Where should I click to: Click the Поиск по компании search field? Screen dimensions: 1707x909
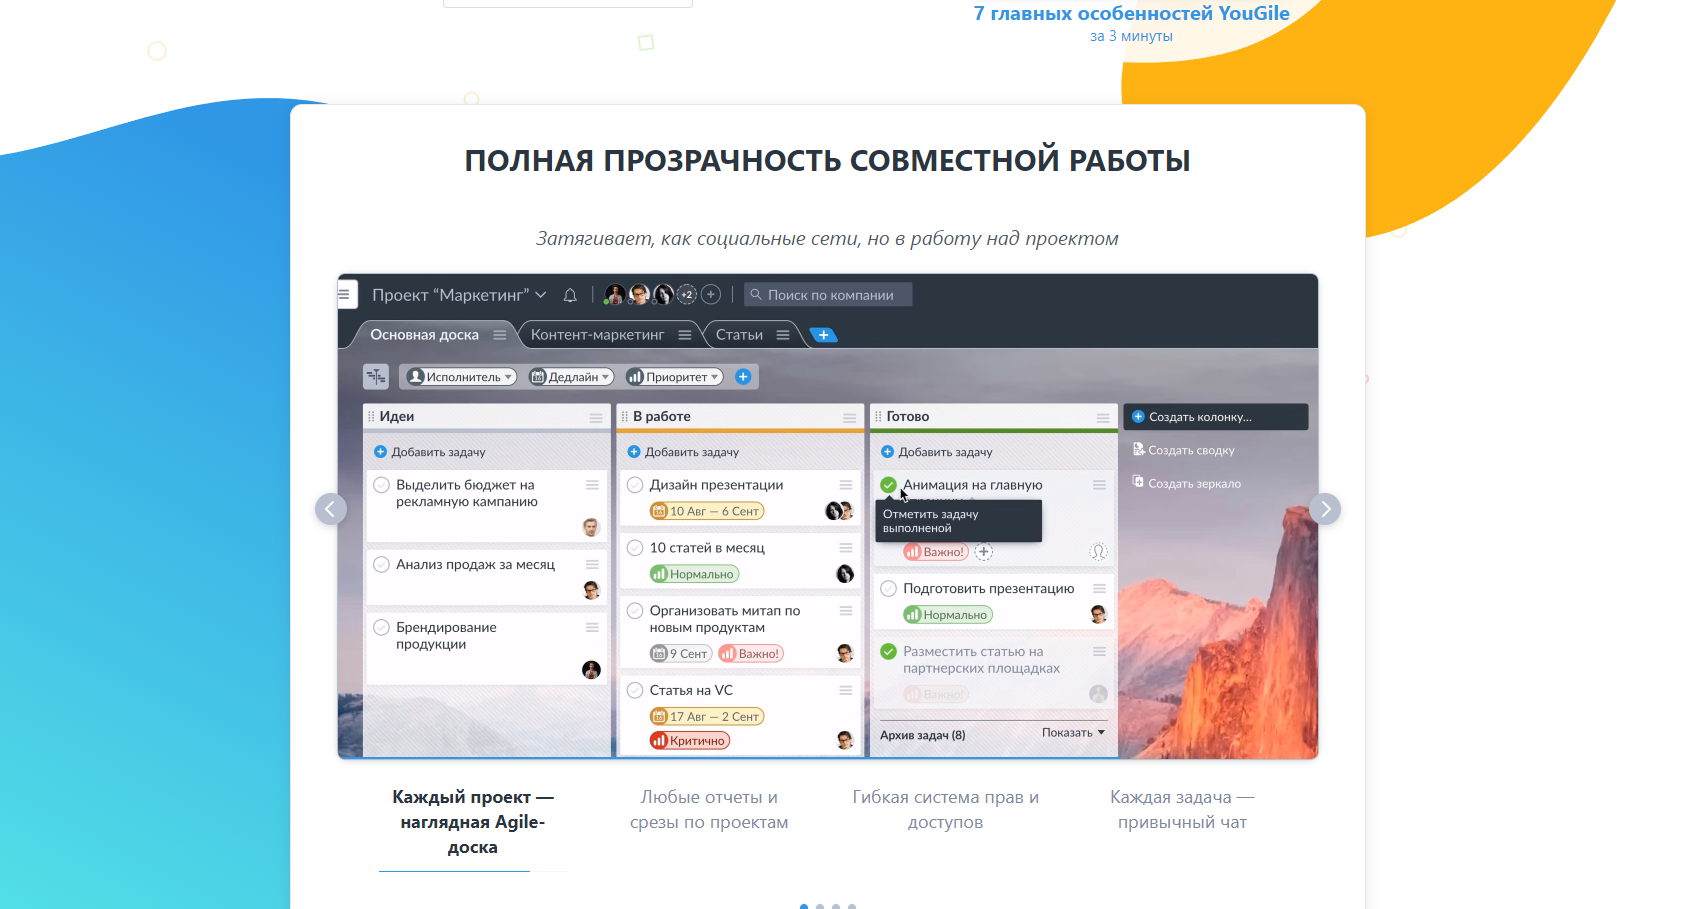(828, 295)
